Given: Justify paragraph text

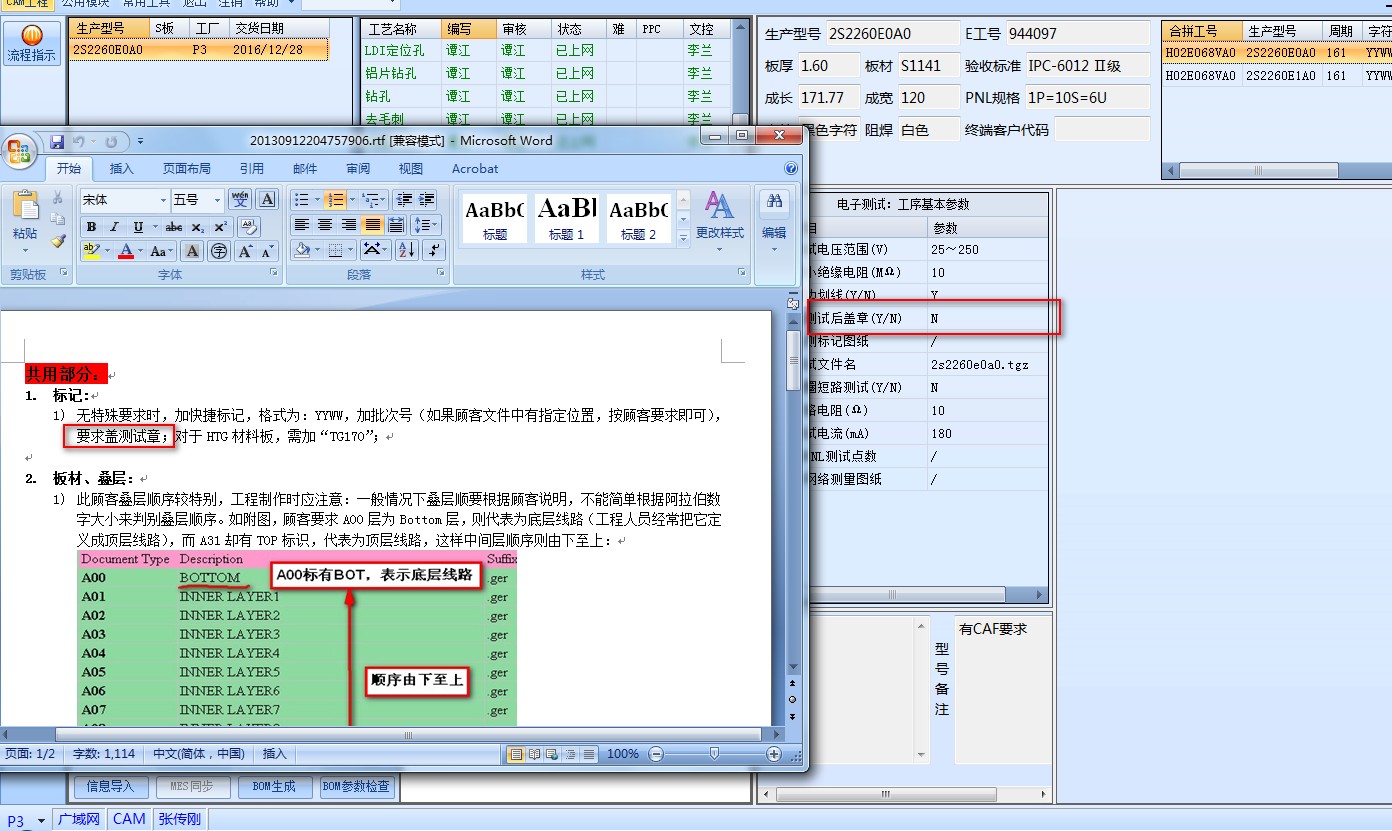Looking at the screenshot, I should click(x=373, y=225).
